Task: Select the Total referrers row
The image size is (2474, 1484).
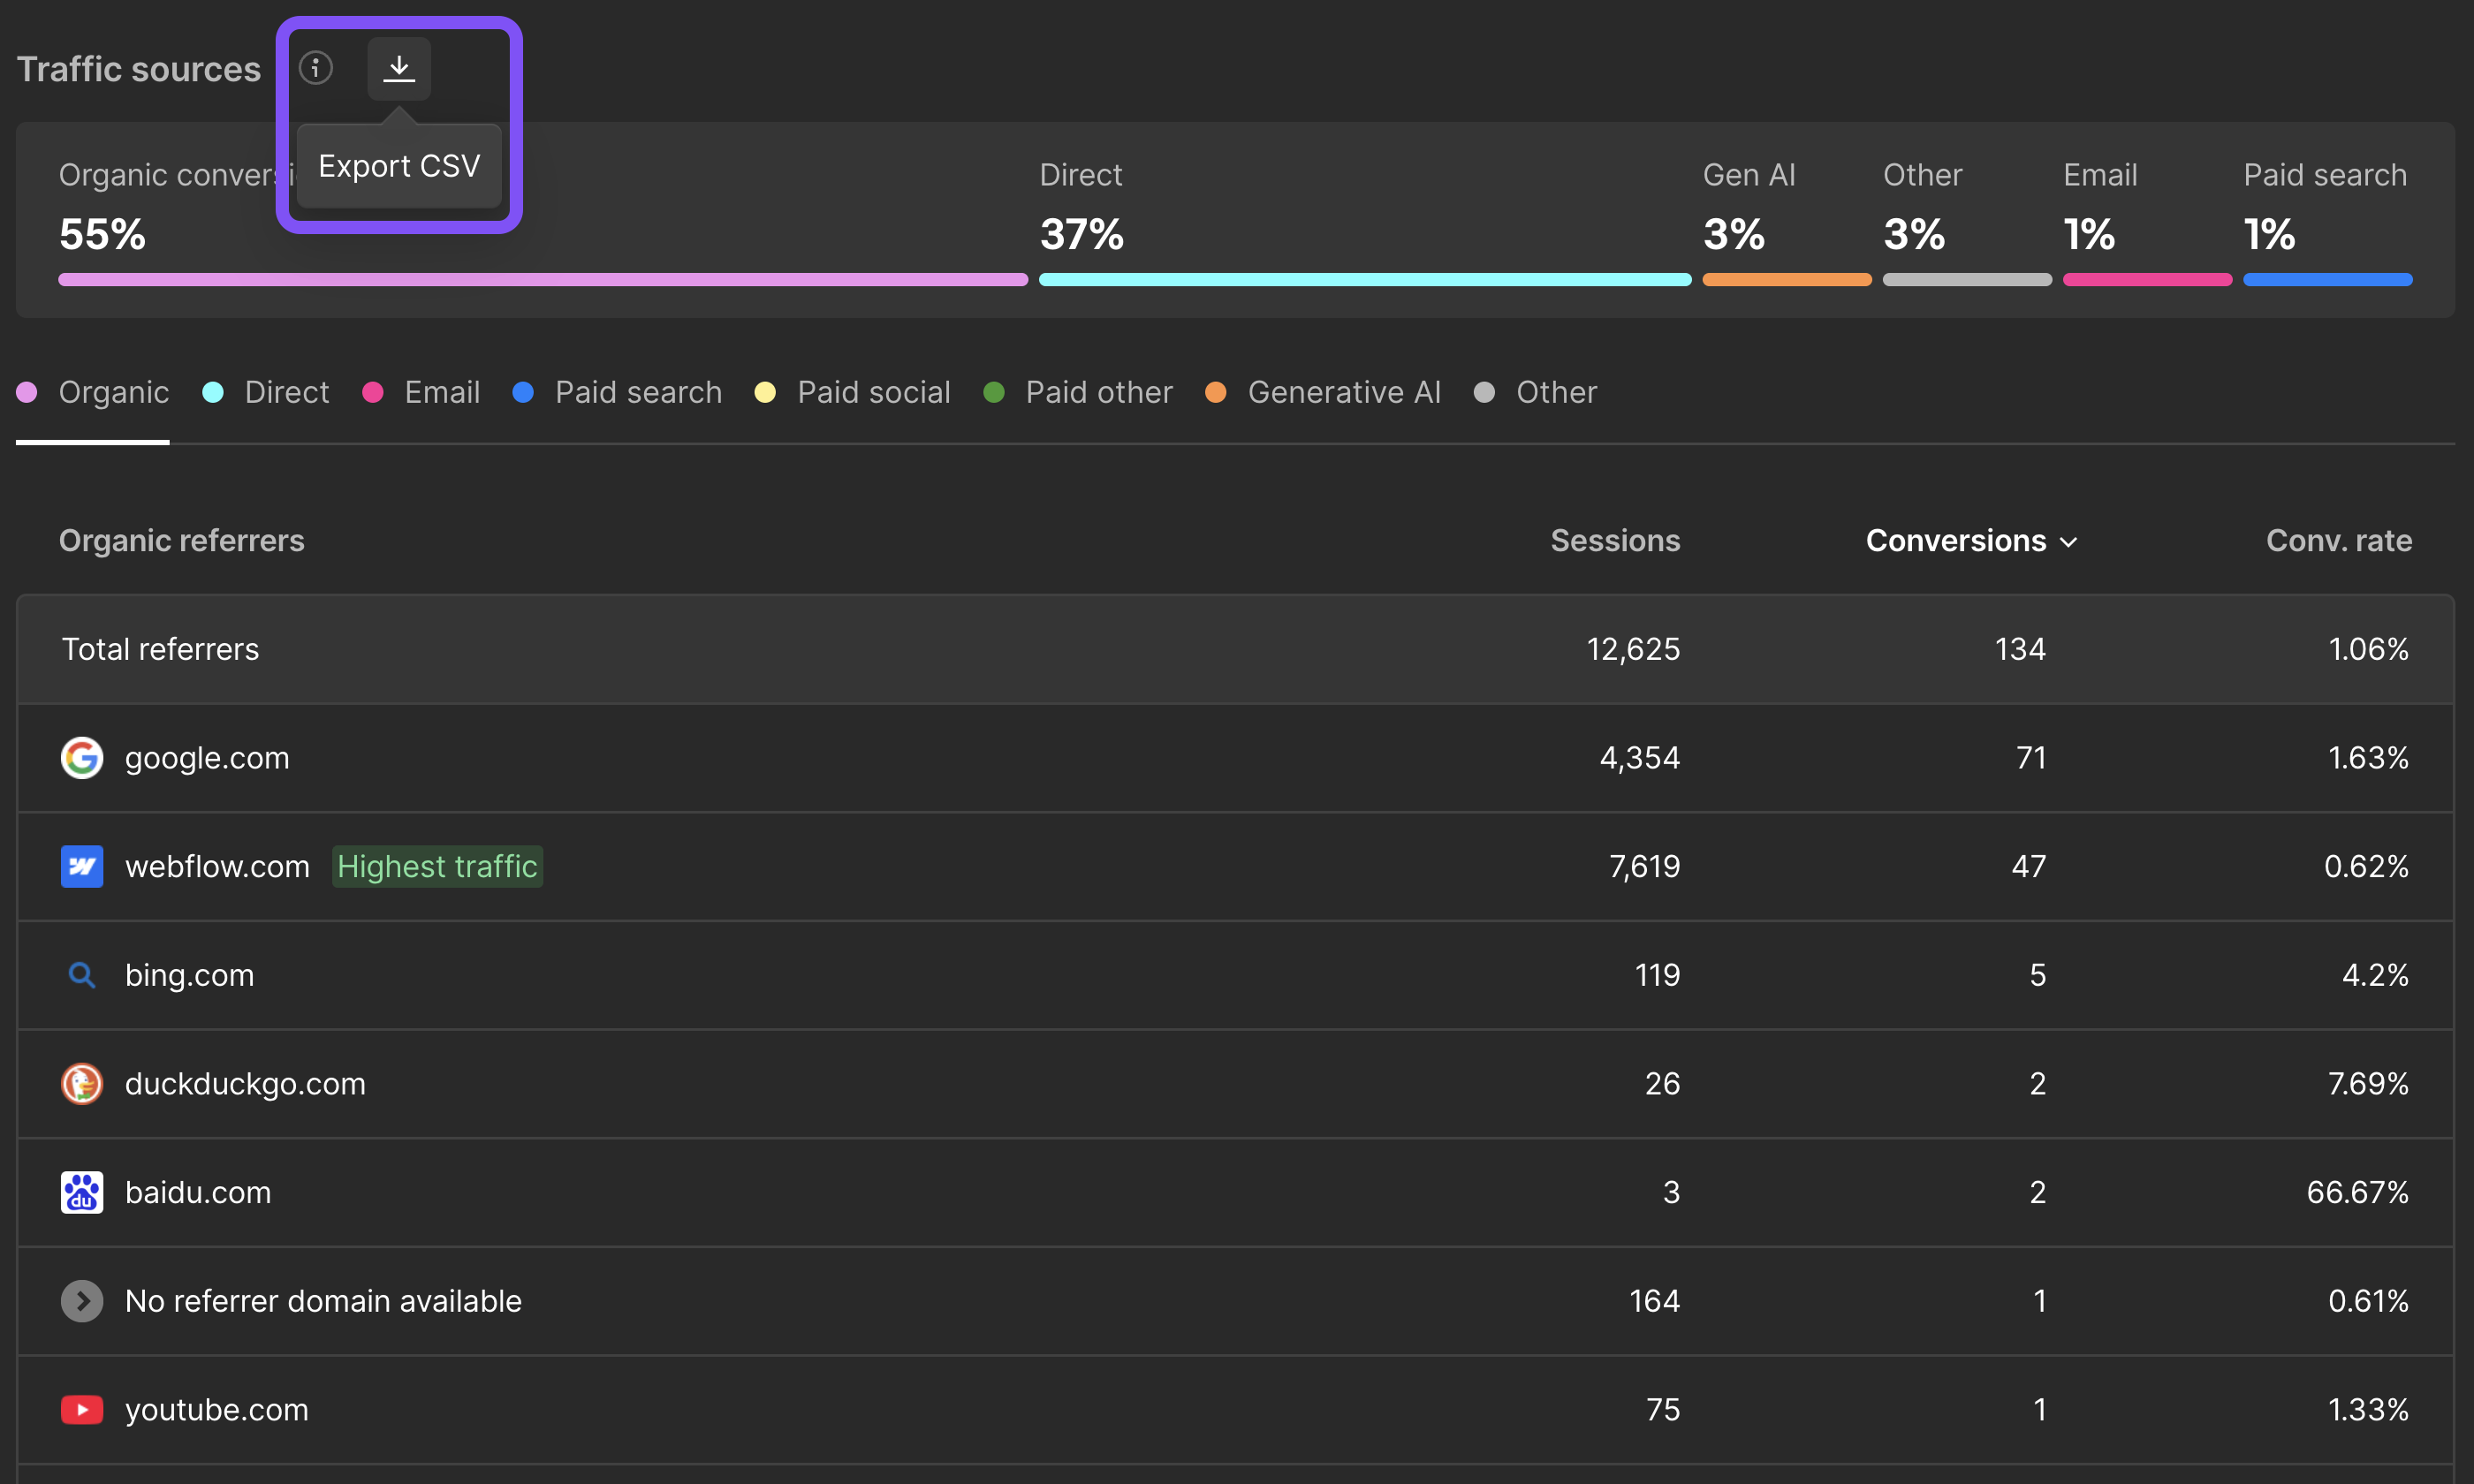Action: pyautogui.click(x=160, y=649)
